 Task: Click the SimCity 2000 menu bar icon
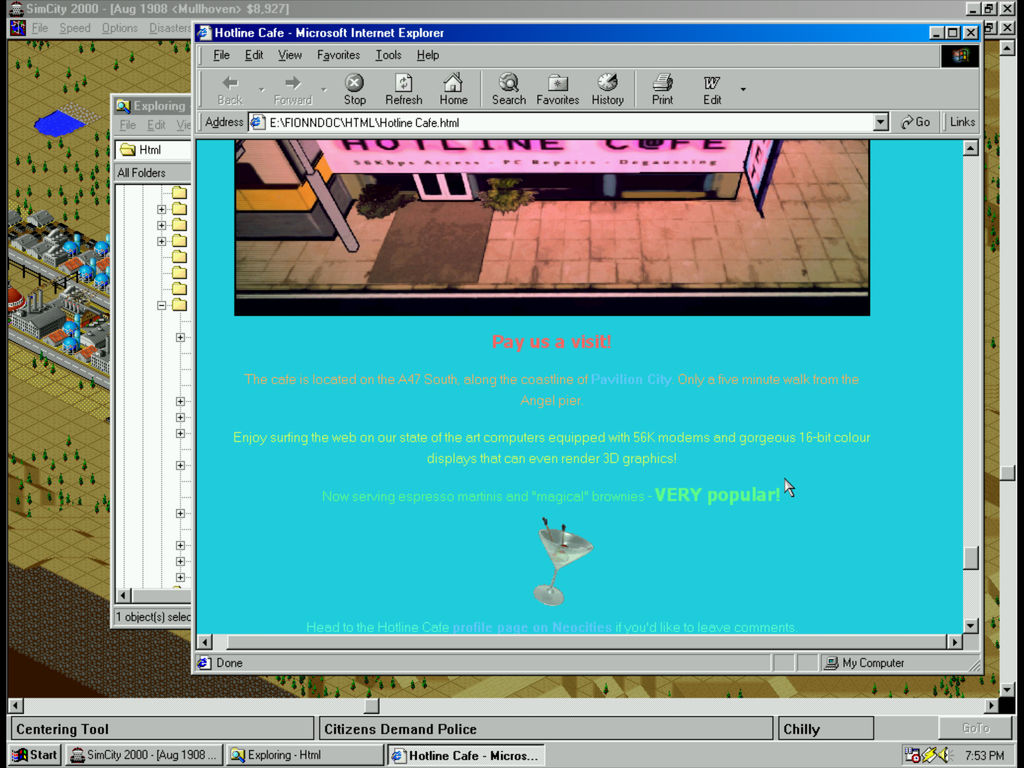[x=18, y=27]
